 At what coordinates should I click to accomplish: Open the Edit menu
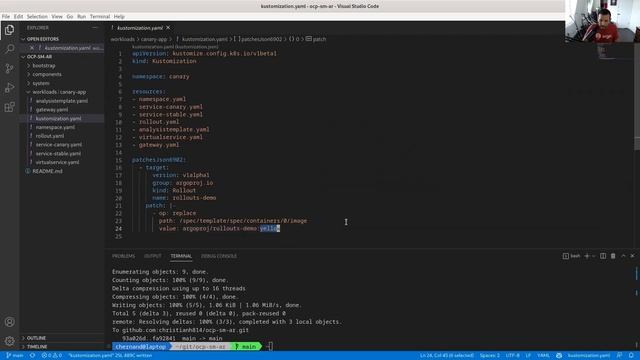[x=18, y=16]
